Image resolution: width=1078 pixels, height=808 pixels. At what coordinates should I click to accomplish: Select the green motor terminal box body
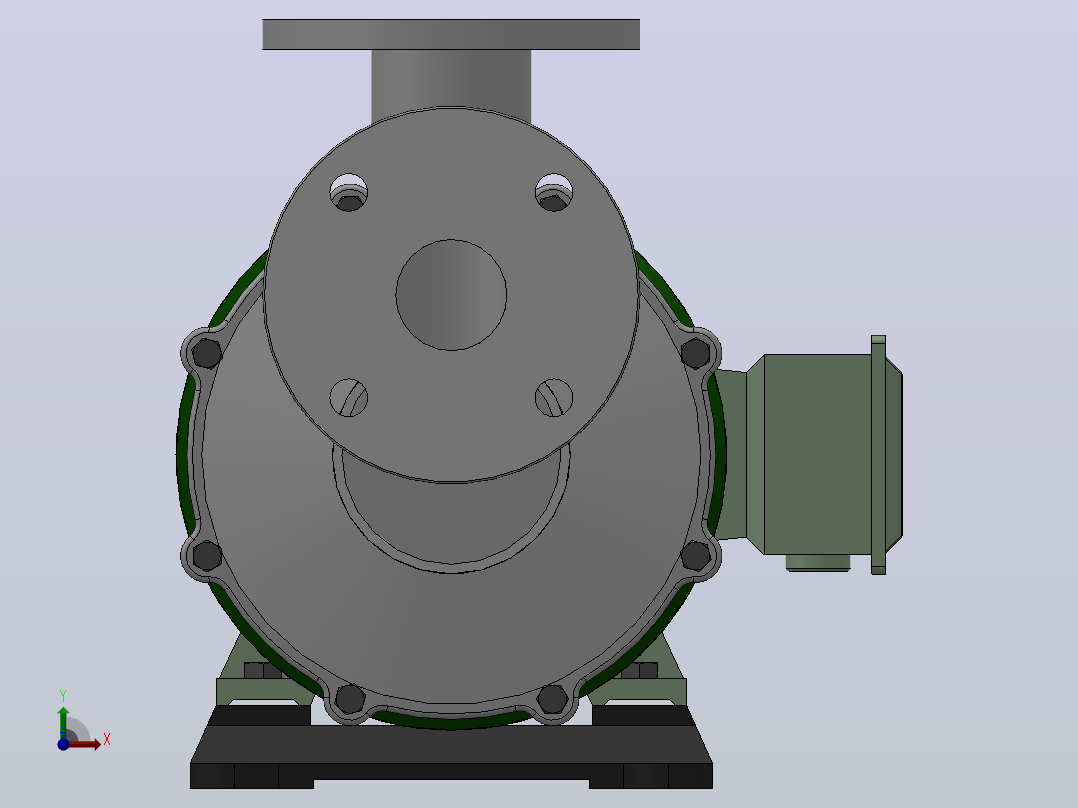point(817,454)
